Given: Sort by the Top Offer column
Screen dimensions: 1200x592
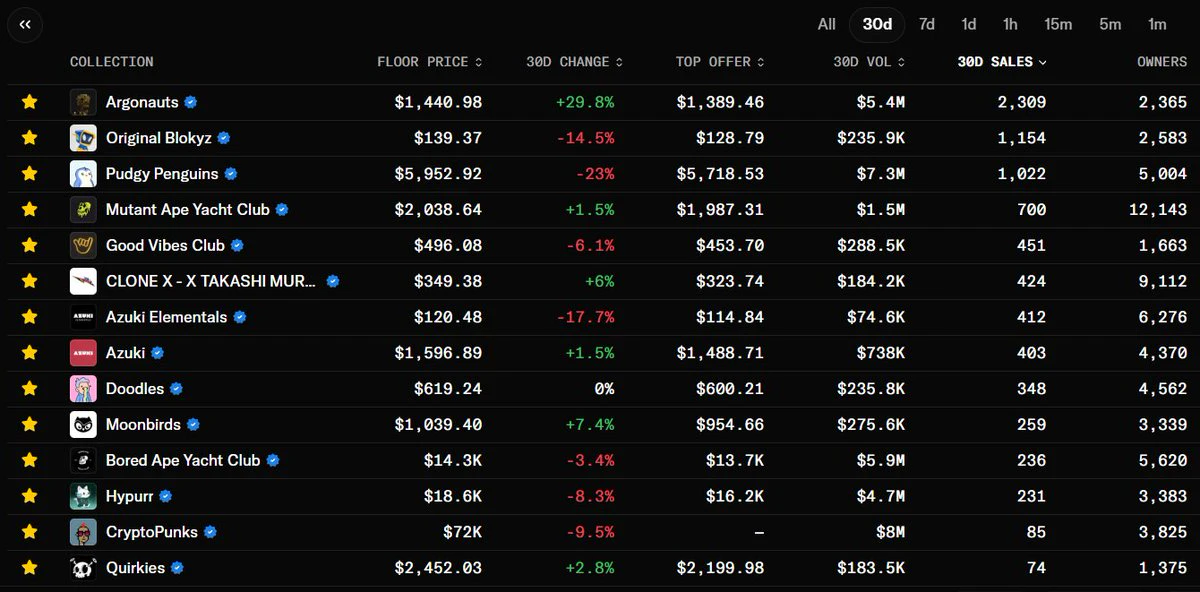Looking at the screenshot, I should (x=720, y=62).
